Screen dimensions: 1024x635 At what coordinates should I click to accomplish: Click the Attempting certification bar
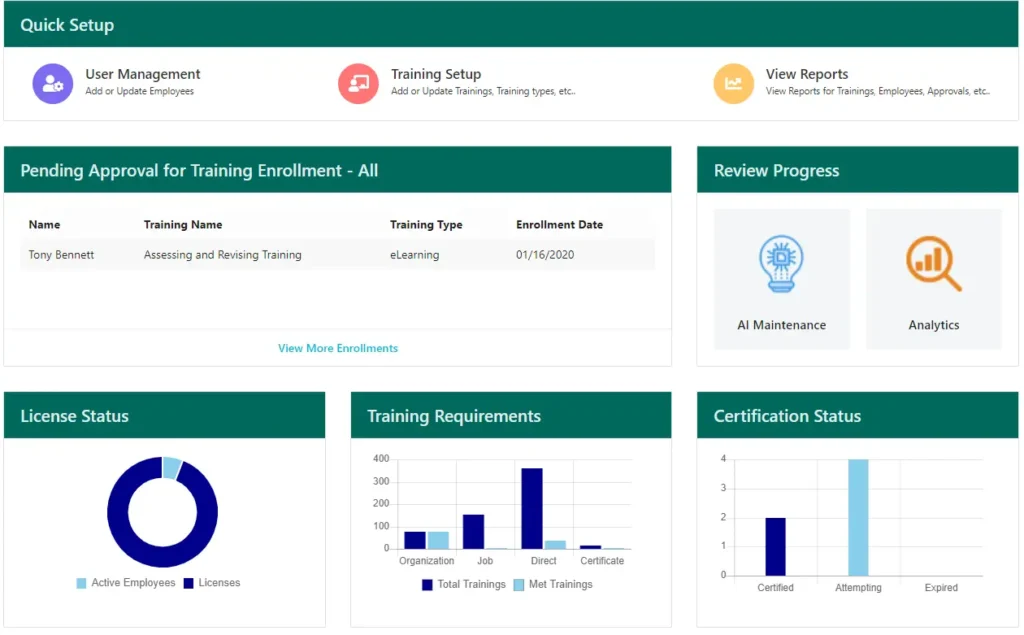click(x=858, y=517)
